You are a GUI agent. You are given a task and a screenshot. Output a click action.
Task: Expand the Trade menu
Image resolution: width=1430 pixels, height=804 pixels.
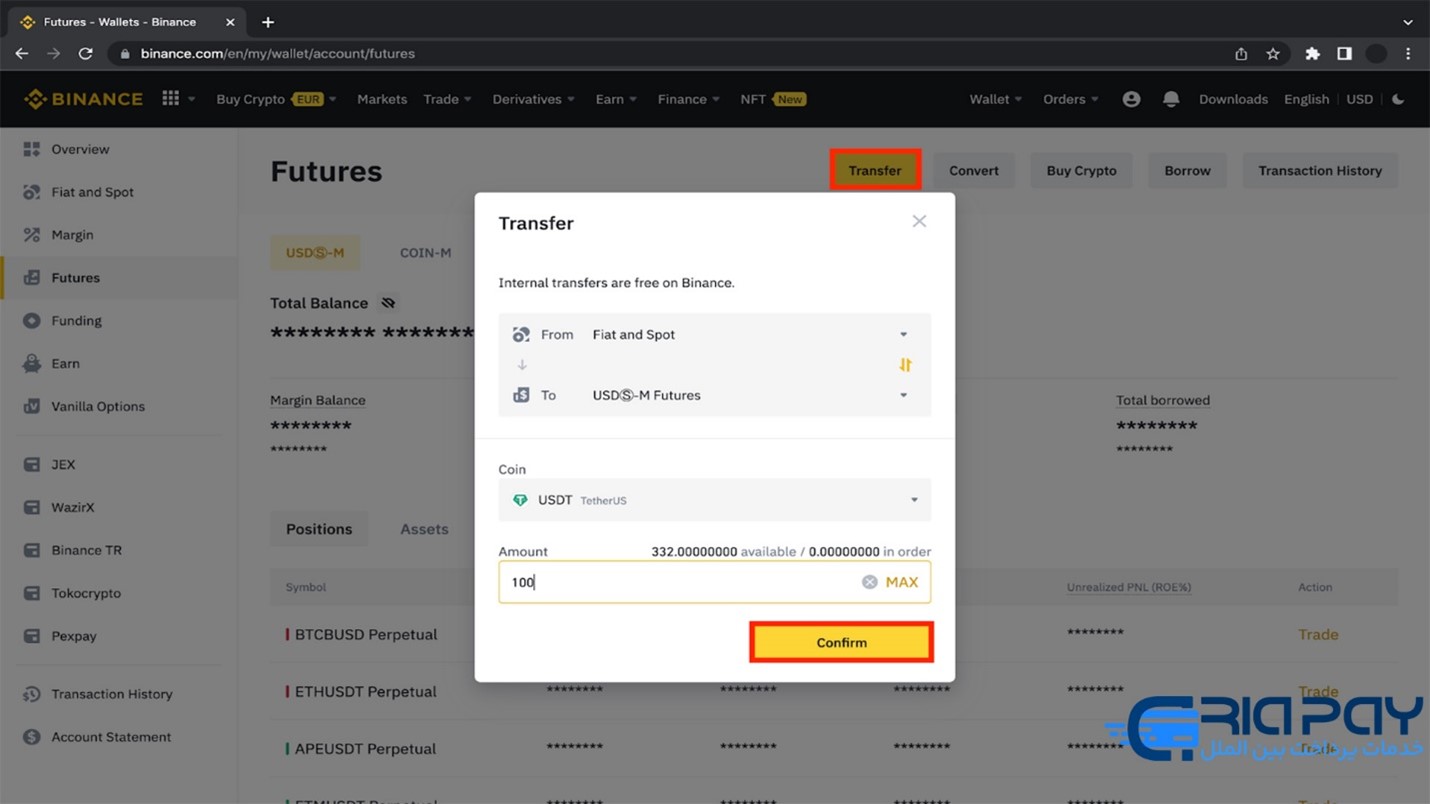pyautogui.click(x=447, y=99)
